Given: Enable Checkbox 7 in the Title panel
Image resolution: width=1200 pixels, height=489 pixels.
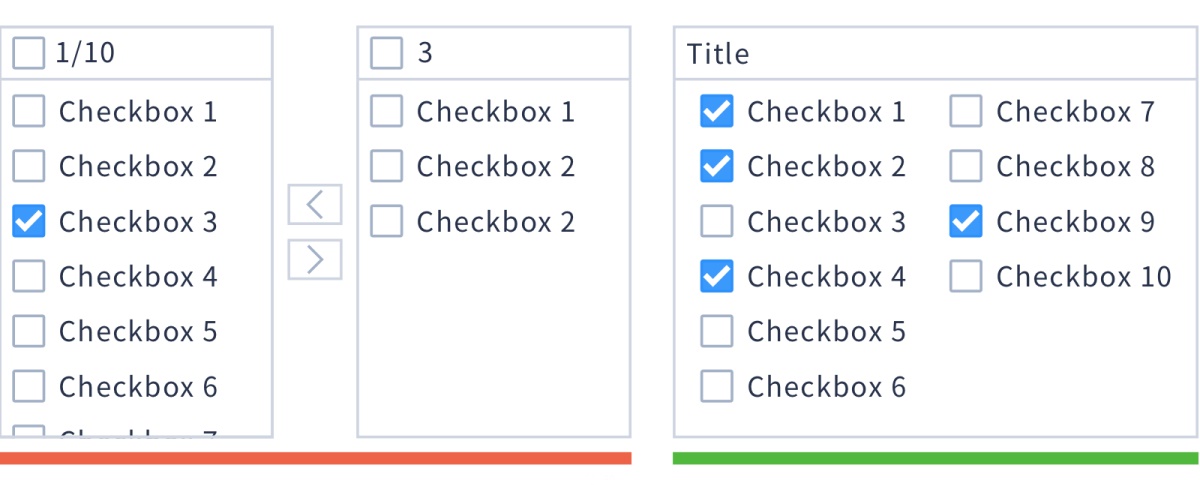Looking at the screenshot, I should pos(965,111).
